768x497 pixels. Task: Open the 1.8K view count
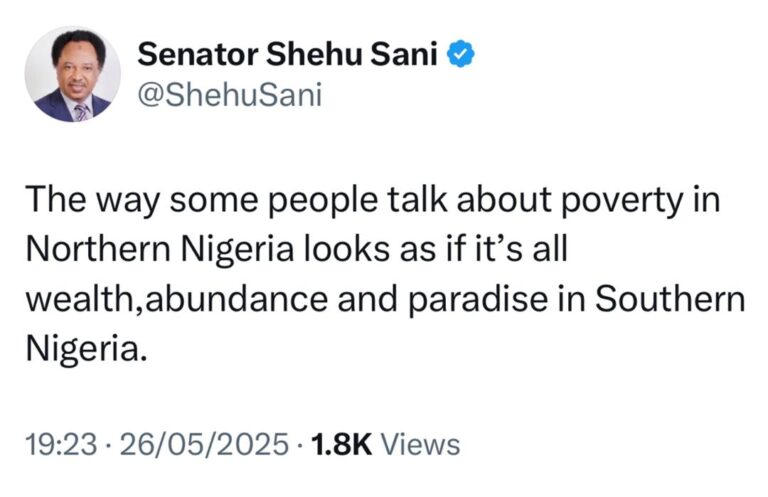341,444
